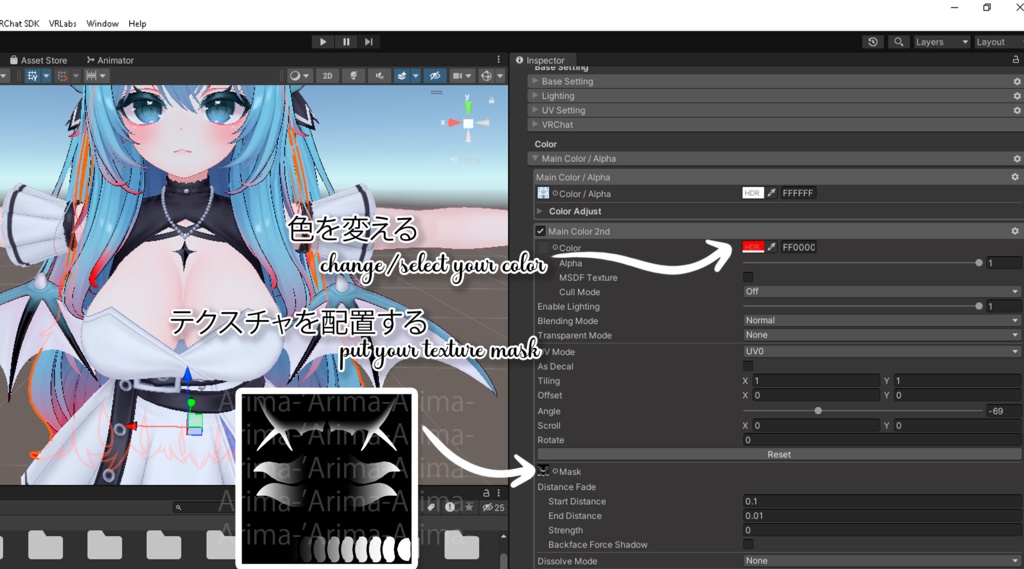Open the scene camera settings icon
The height and width of the screenshot is (569, 1024).
coord(457,76)
